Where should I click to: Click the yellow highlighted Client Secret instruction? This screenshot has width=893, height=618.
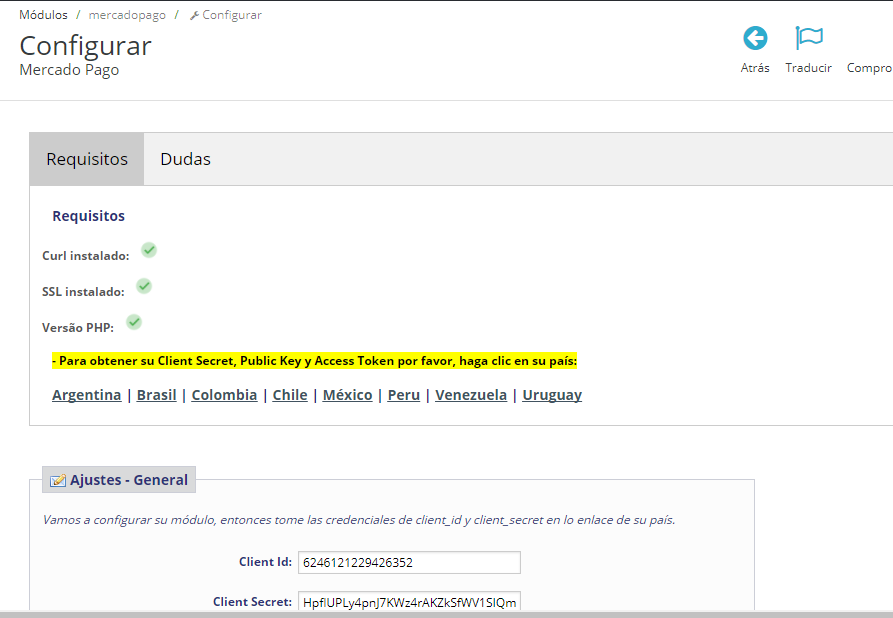pyautogui.click(x=314, y=361)
